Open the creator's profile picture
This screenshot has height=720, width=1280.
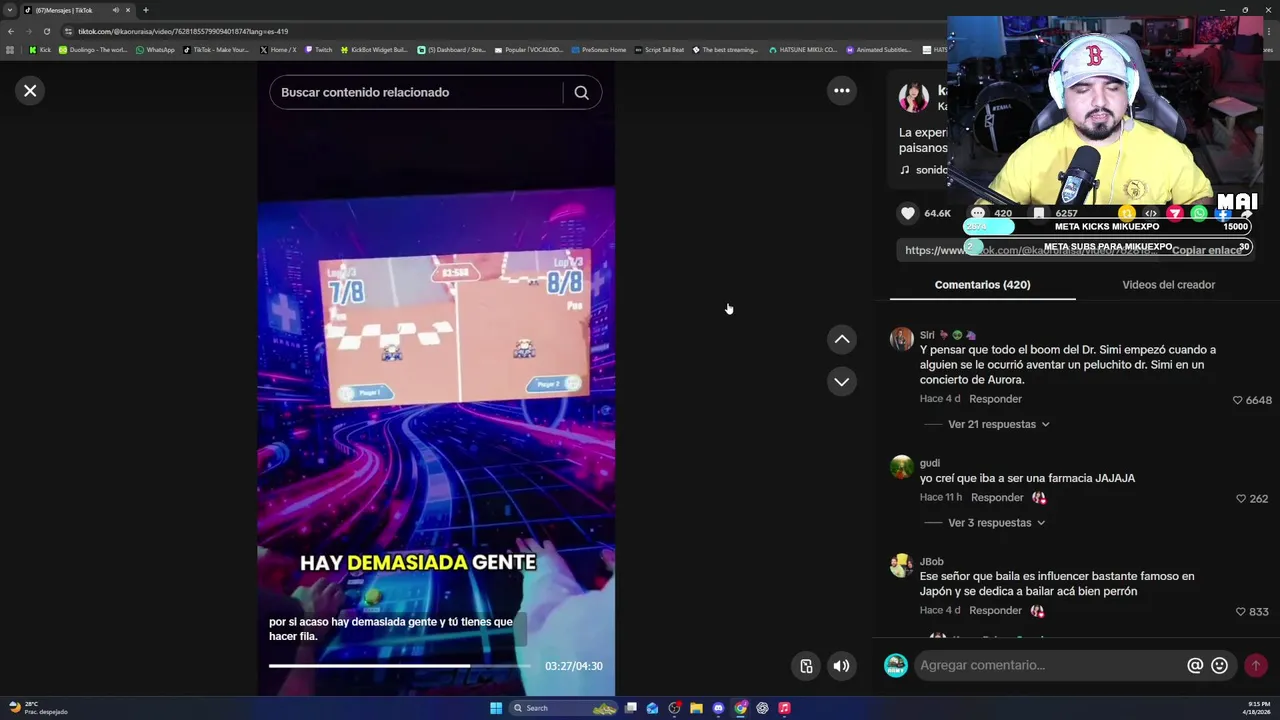point(913,98)
